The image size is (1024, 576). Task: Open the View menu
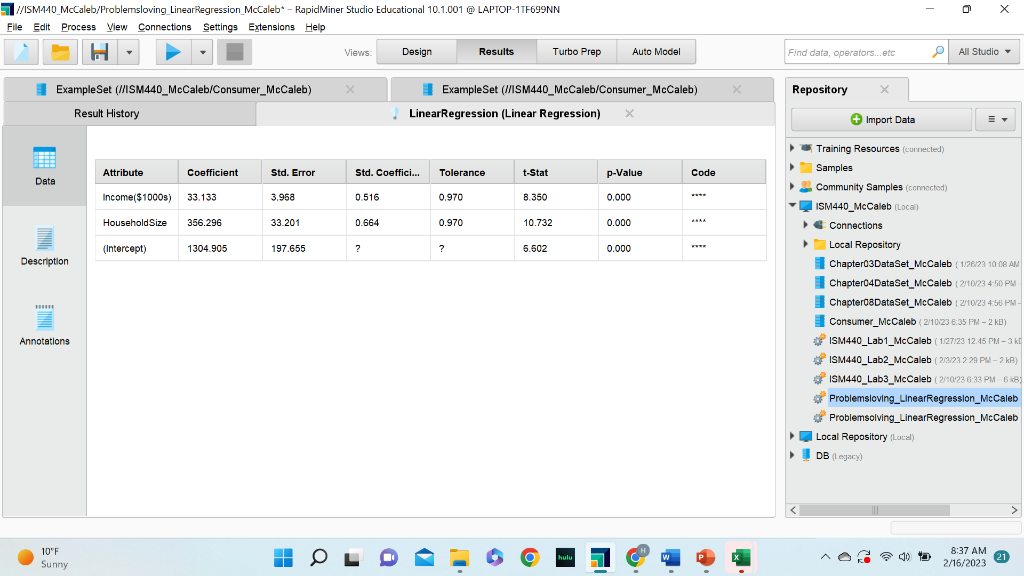coord(117,27)
